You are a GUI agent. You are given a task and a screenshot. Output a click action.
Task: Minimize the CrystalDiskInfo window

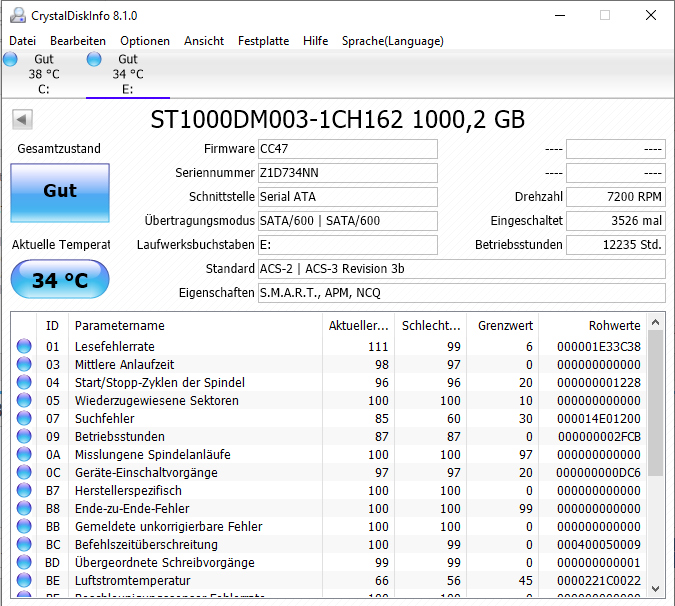coord(560,15)
